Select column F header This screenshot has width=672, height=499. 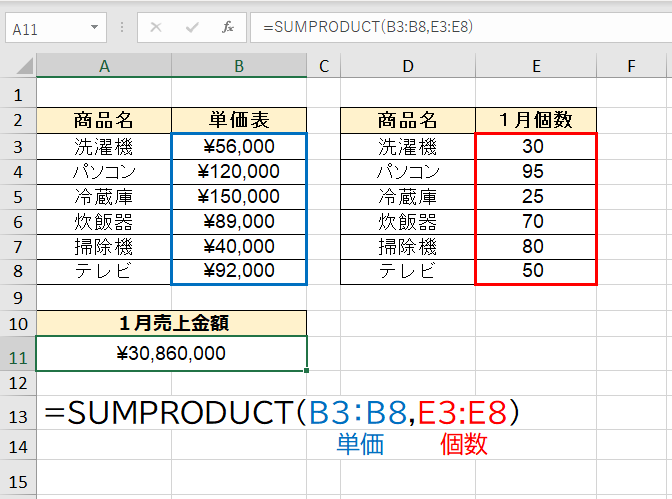[632, 66]
